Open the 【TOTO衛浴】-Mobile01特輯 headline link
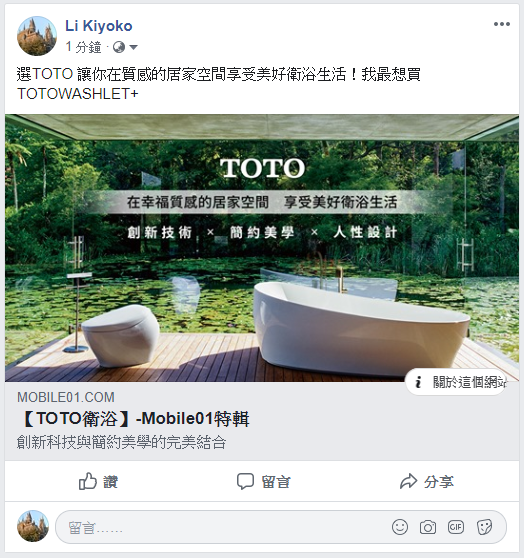The width and height of the screenshot is (524, 558). [133, 419]
